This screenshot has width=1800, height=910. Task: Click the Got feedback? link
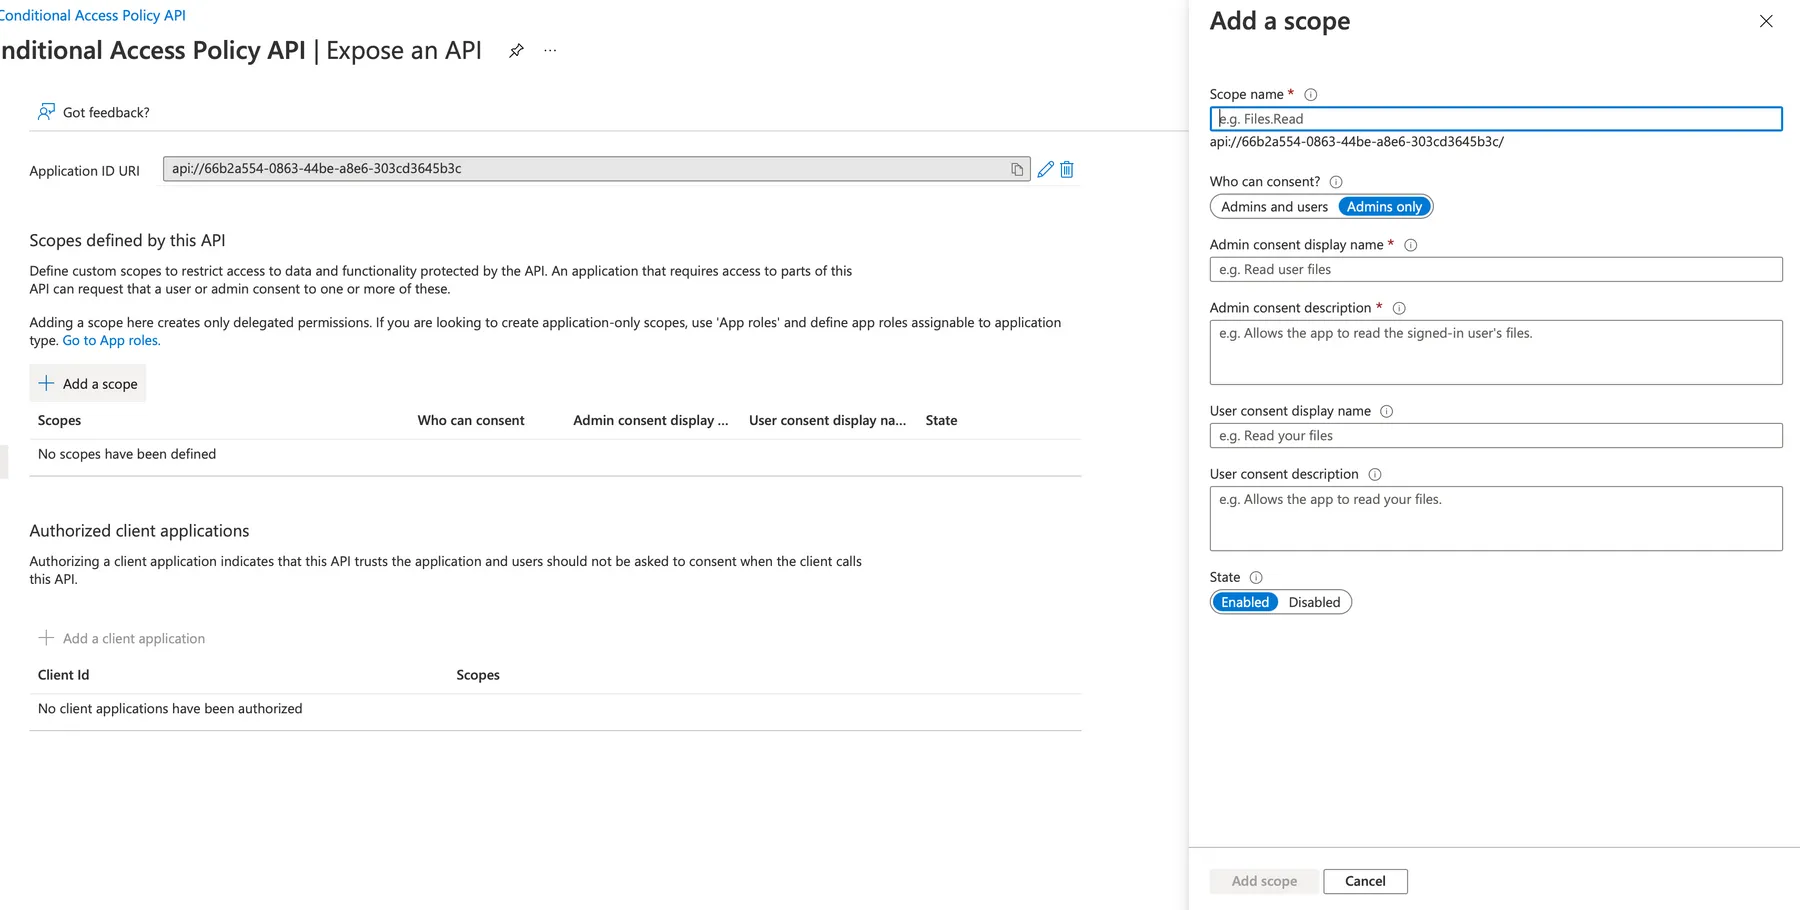click(106, 113)
